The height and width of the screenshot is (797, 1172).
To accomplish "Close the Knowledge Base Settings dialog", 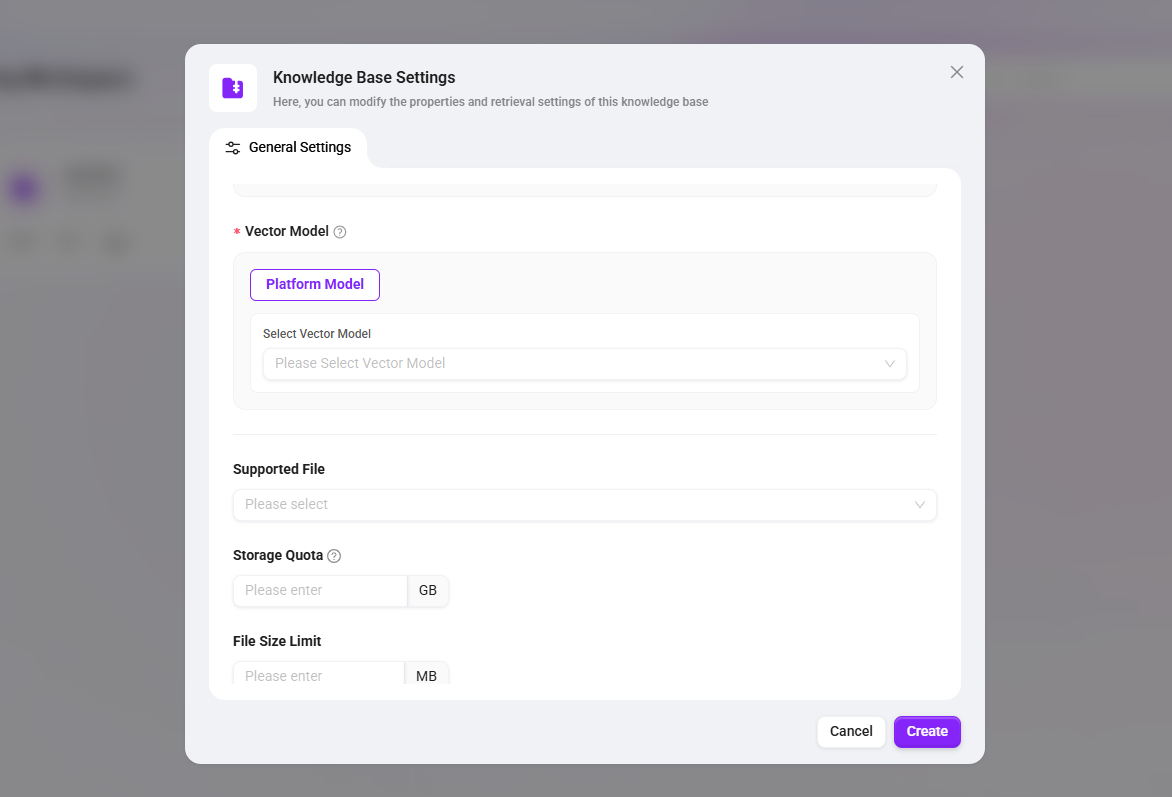I will tap(956, 72).
